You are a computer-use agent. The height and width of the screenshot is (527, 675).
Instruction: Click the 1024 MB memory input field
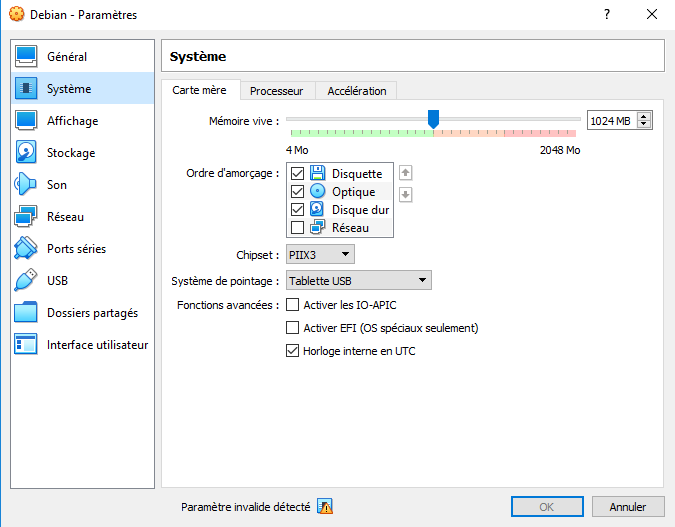tap(612, 121)
